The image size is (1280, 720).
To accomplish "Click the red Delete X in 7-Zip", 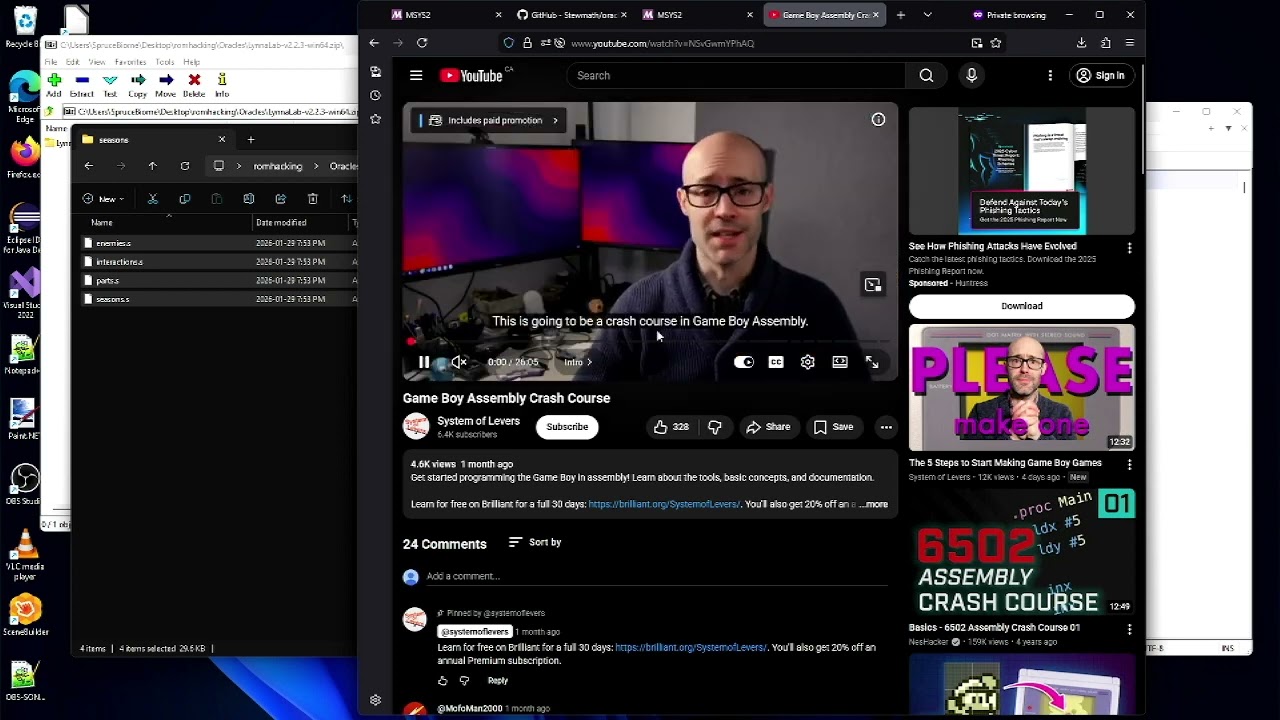I will point(194,85).
